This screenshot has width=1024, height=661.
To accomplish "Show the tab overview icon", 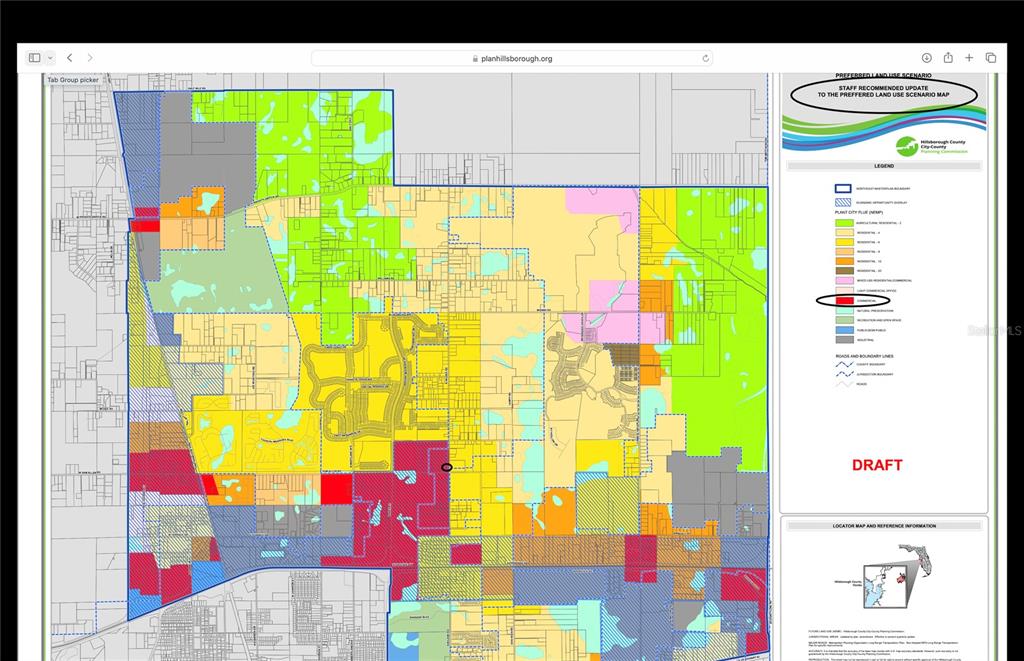I will [991, 58].
